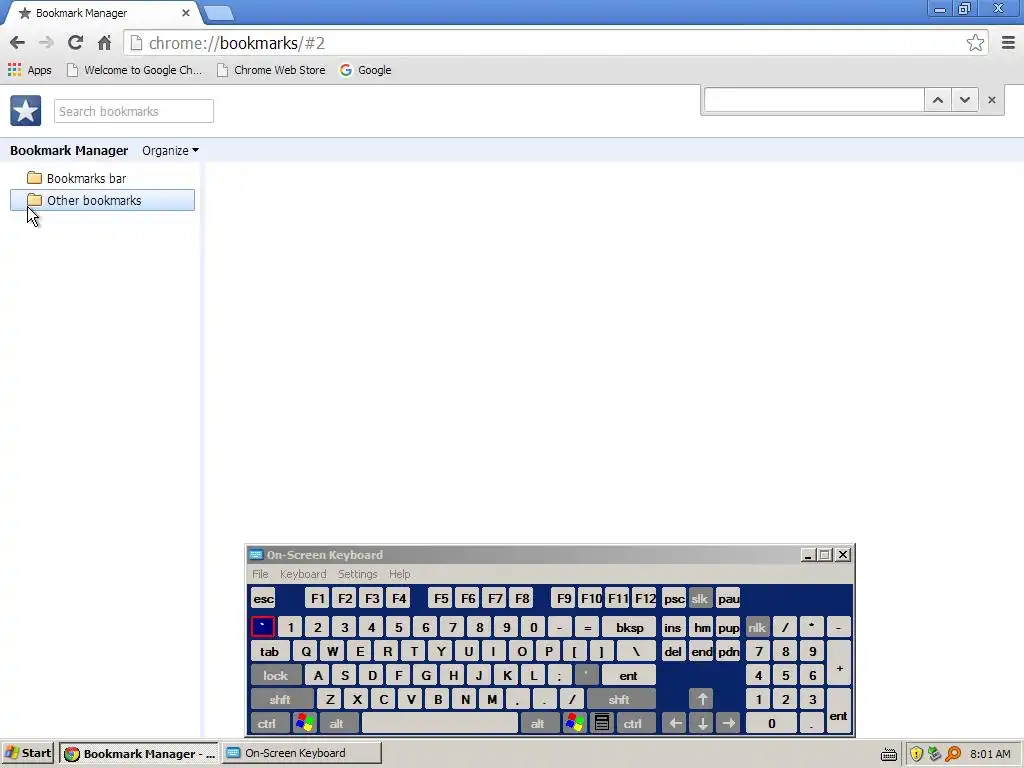This screenshot has width=1024, height=768.
Task: Open Keyboard menu in On-Screen Keyboard
Action: click(x=303, y=574)
